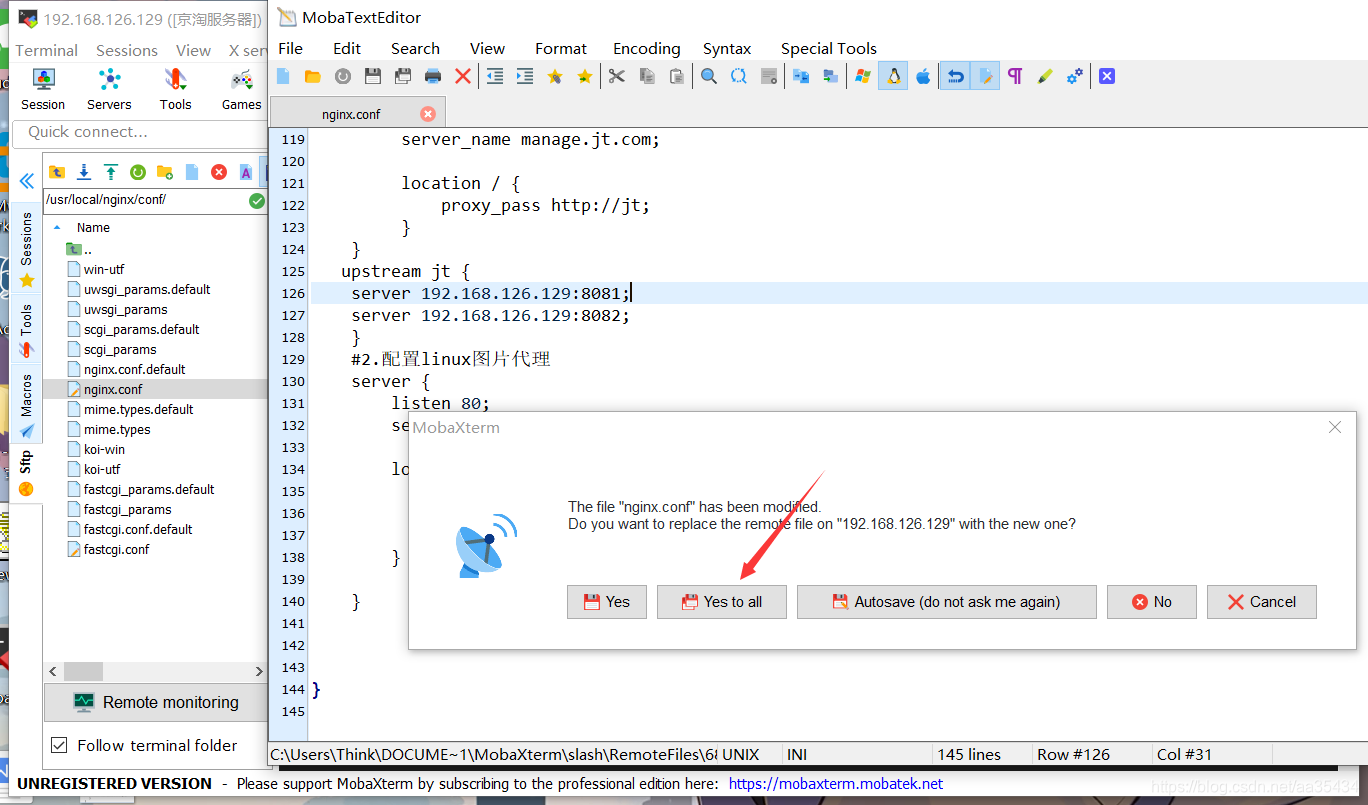Image resolution: width=1368 pixels, height=805 pixels.
Task: Click the Remote monitoring button
Action: (156, 702)
